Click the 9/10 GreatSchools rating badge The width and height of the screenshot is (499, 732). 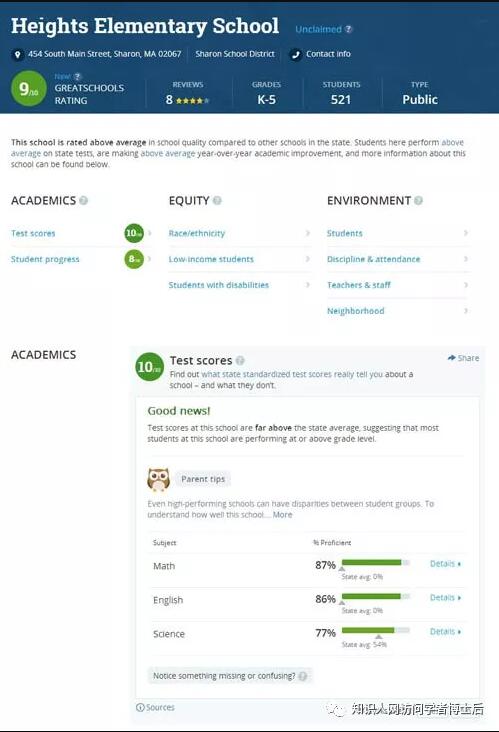[x=29, y=88]
